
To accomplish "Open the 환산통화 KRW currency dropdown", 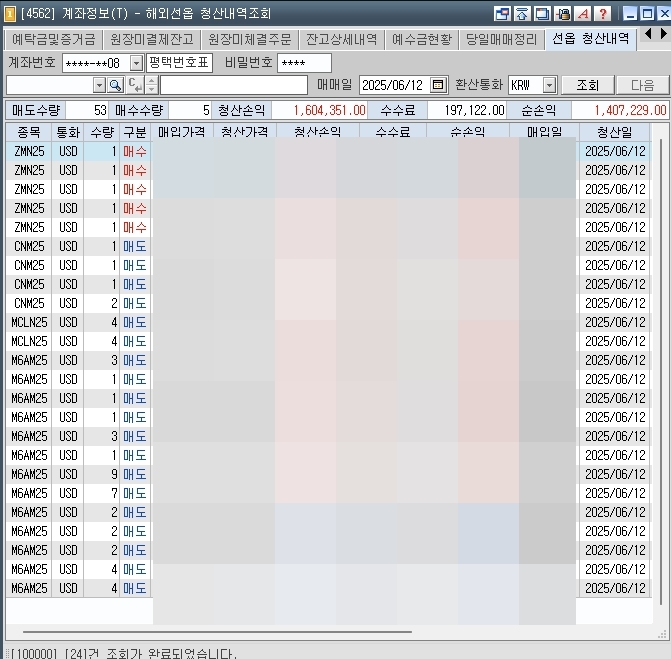I will [x=549, y=85].
